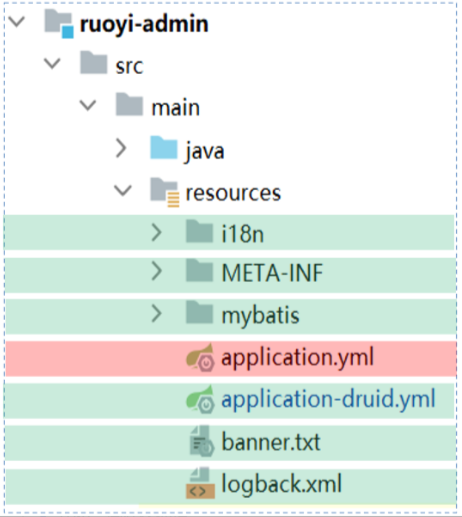Select the banner.txt file label

(x=271, y=442)
